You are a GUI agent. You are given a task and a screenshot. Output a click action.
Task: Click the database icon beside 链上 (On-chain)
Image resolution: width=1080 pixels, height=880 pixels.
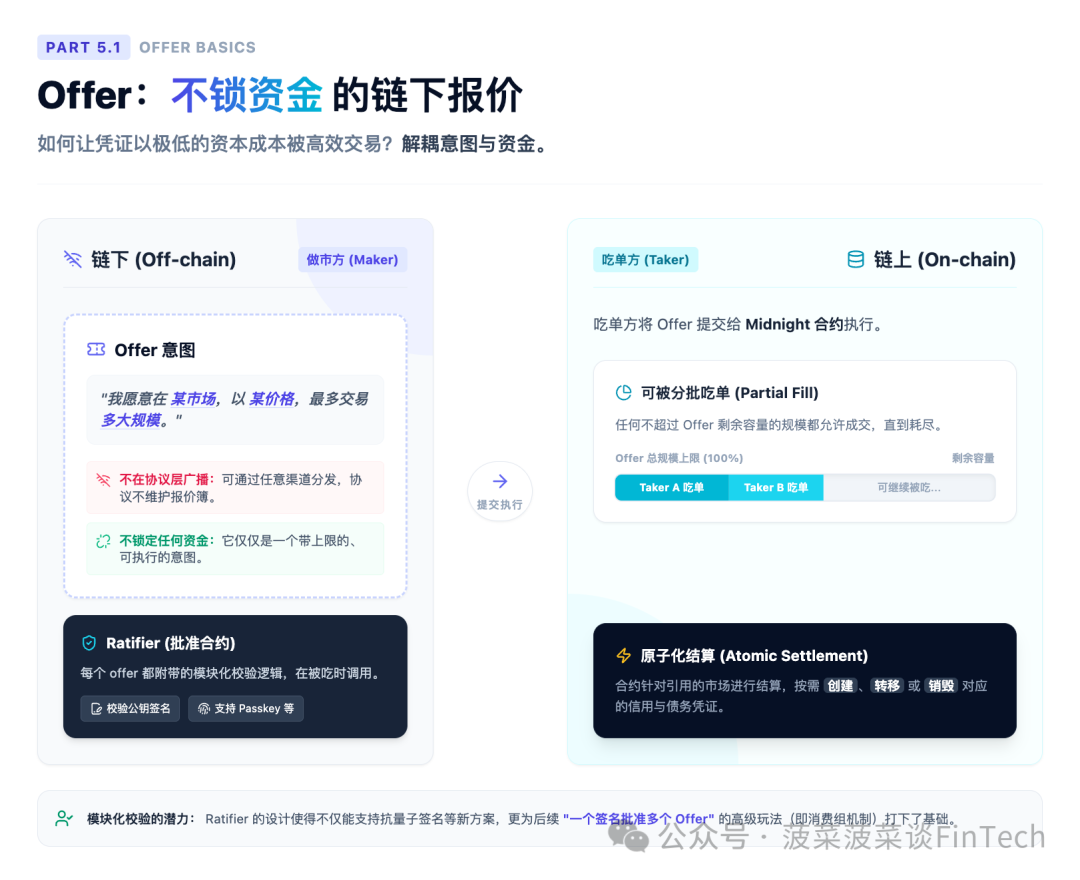(855, 259)
